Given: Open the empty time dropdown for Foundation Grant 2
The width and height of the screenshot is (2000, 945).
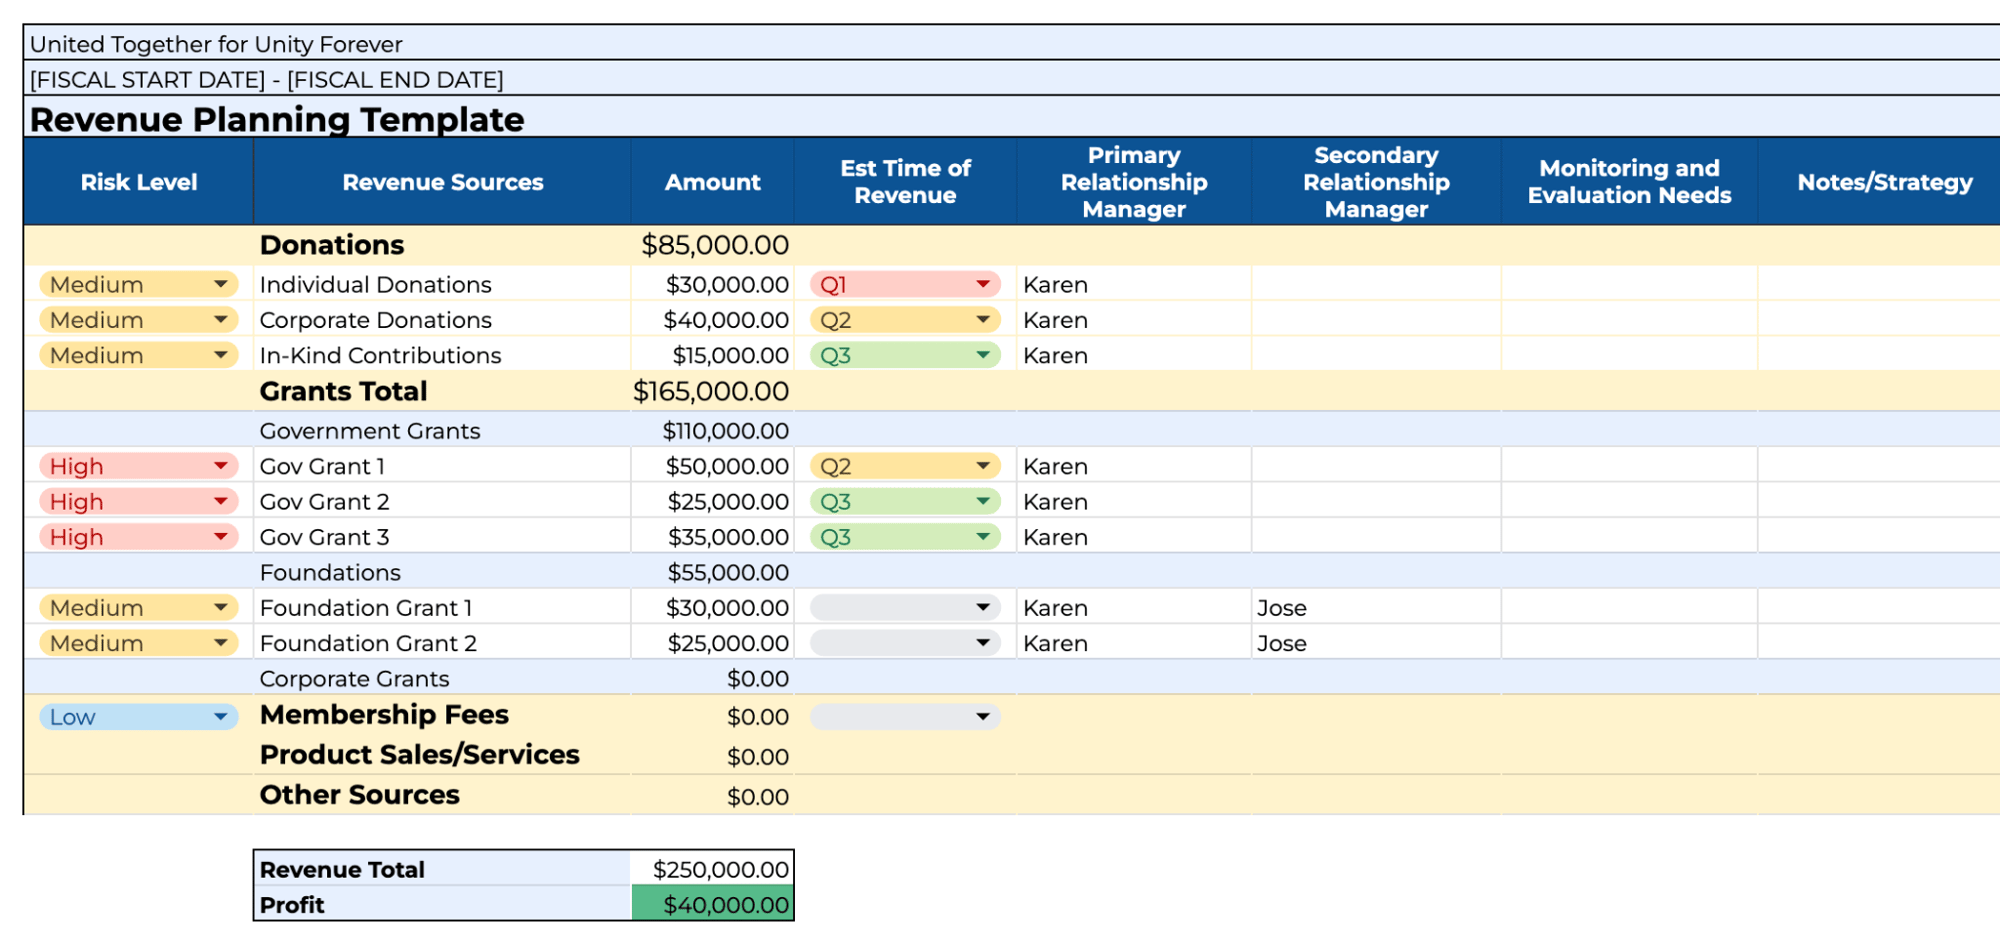Looking at the screenshot, I should (905, 643).
